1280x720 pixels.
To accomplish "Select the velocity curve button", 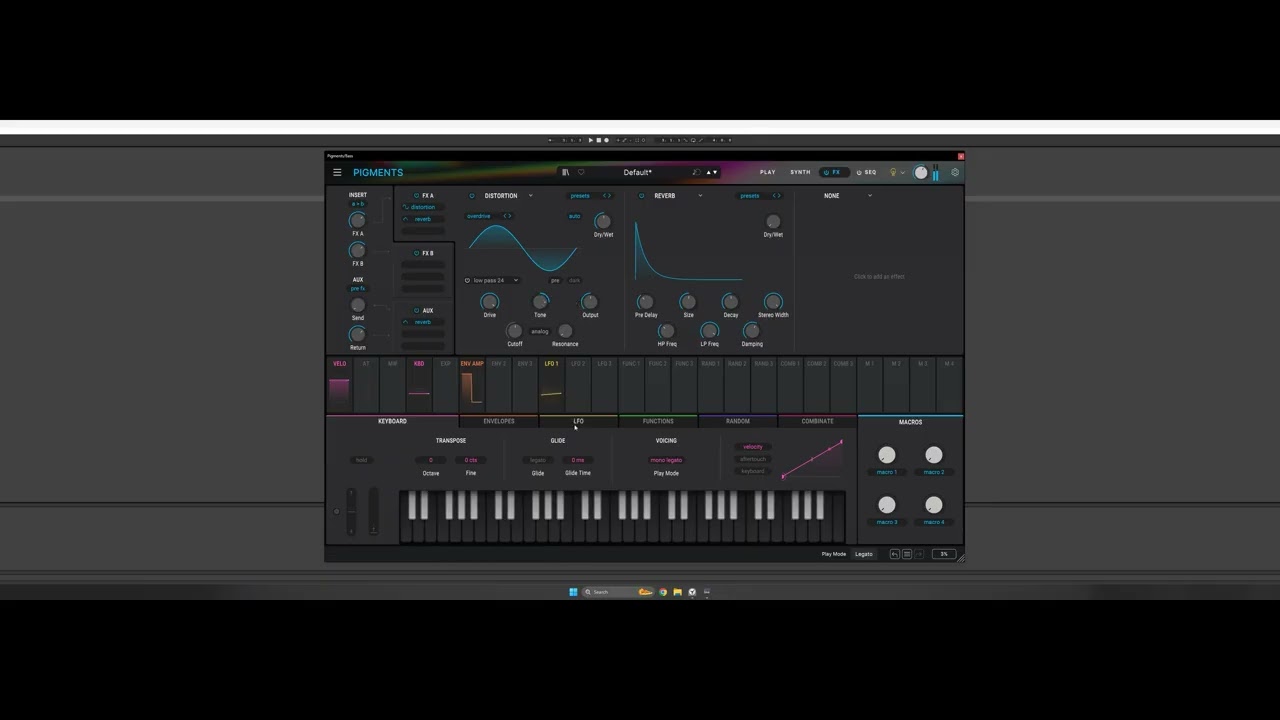I will coord(753,447).
